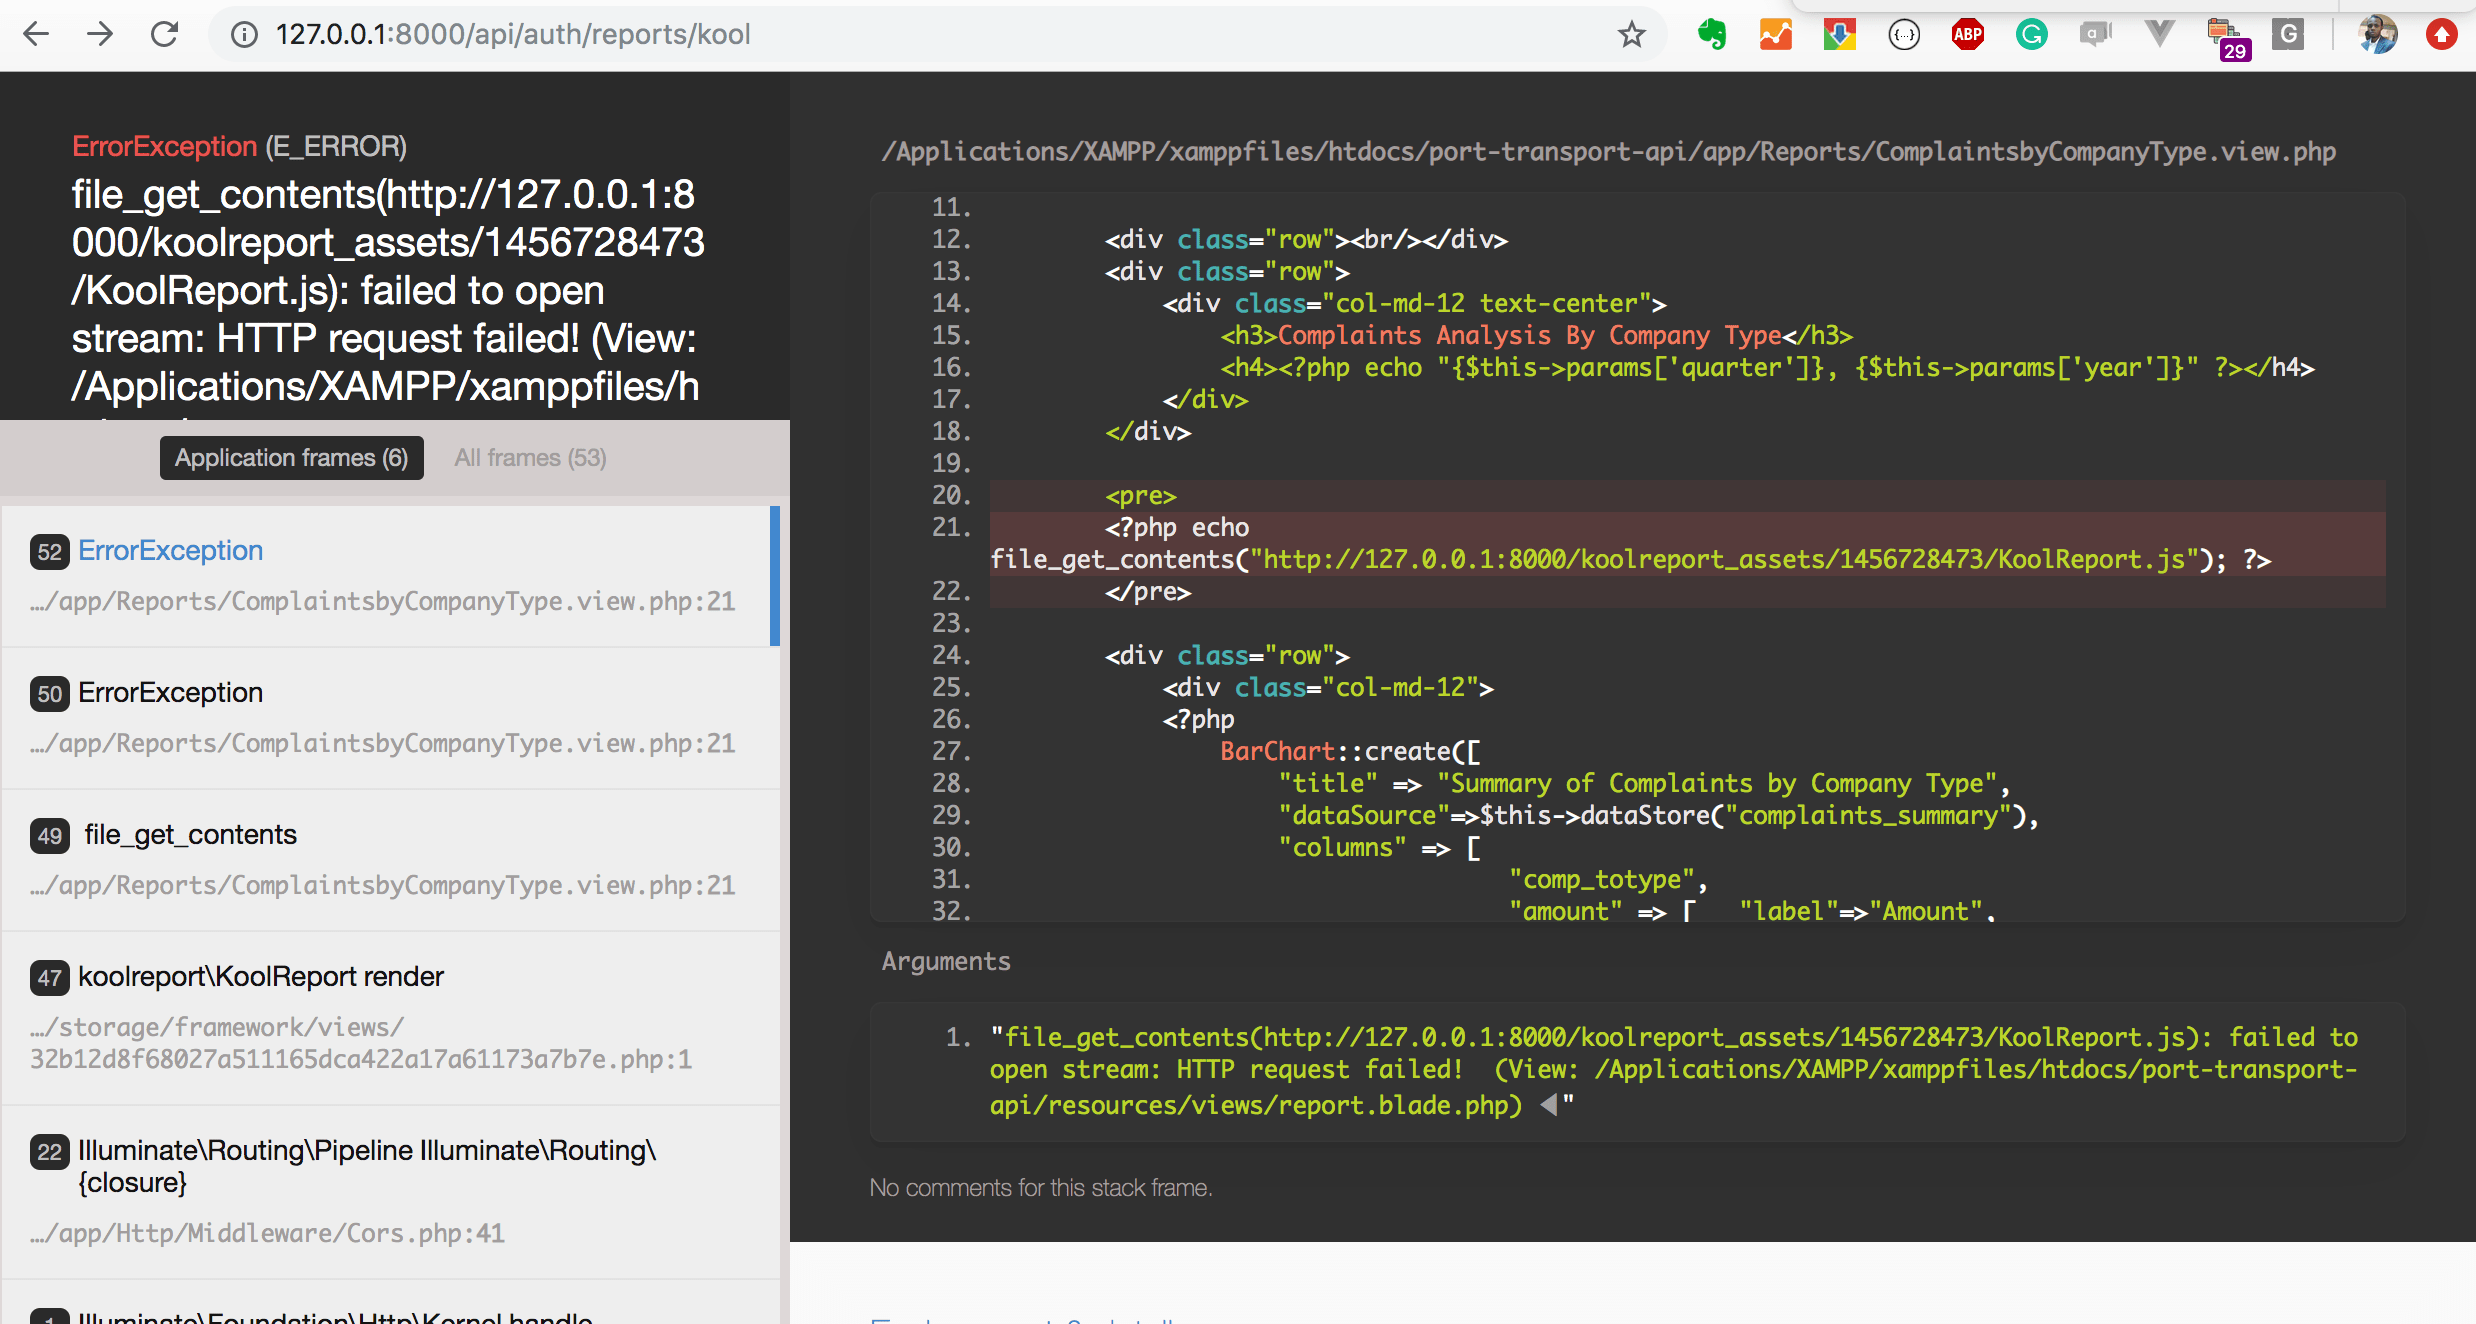Click code line 28 title Summary of Complaints
The image size is (2476, 1324).
click(x=1644, y=783)
